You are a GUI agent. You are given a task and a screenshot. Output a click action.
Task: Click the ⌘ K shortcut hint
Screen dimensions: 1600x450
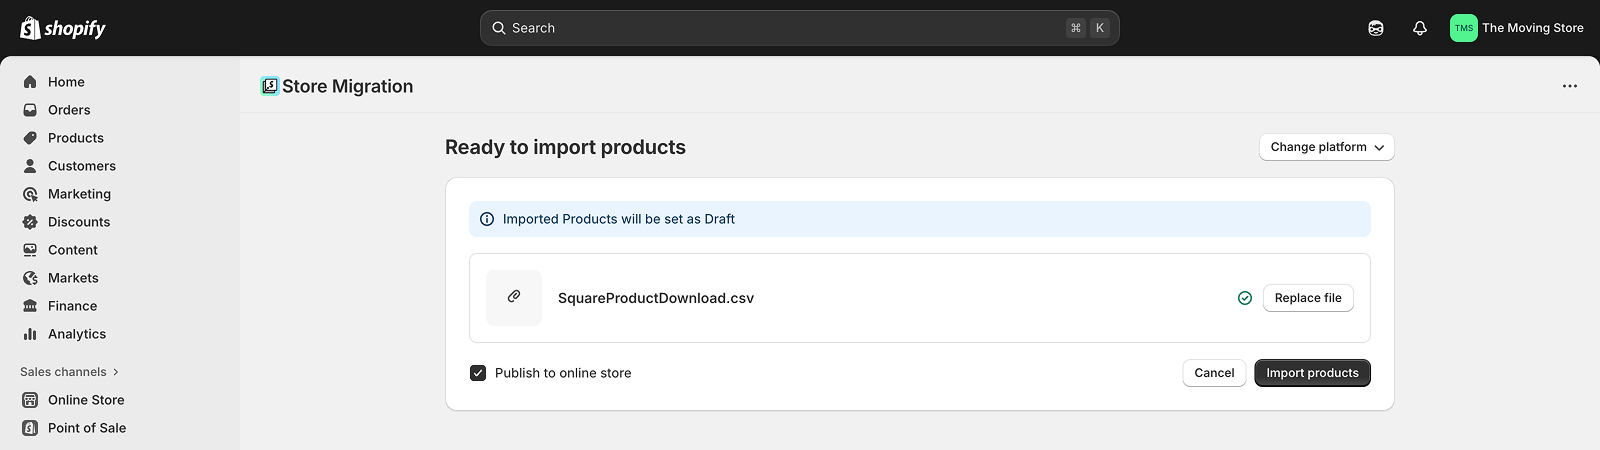pyautogui.click(x=1088, y=28)
